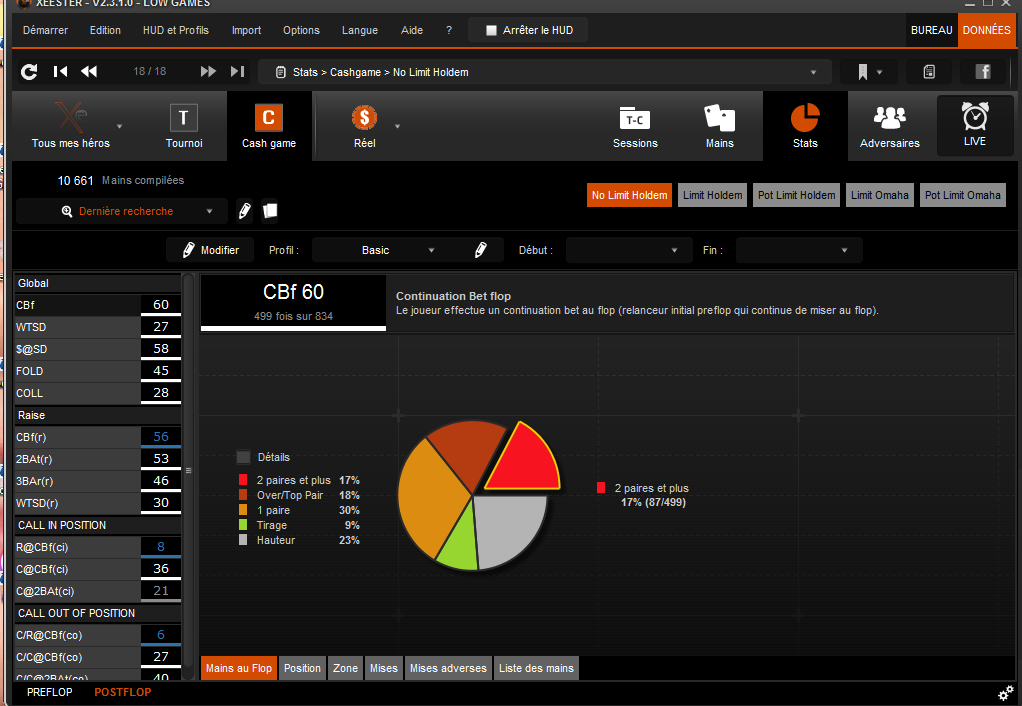The image size is (1022, 706).
Task: Click the stats list vertical scrollbar
Action: coord(188,471)
